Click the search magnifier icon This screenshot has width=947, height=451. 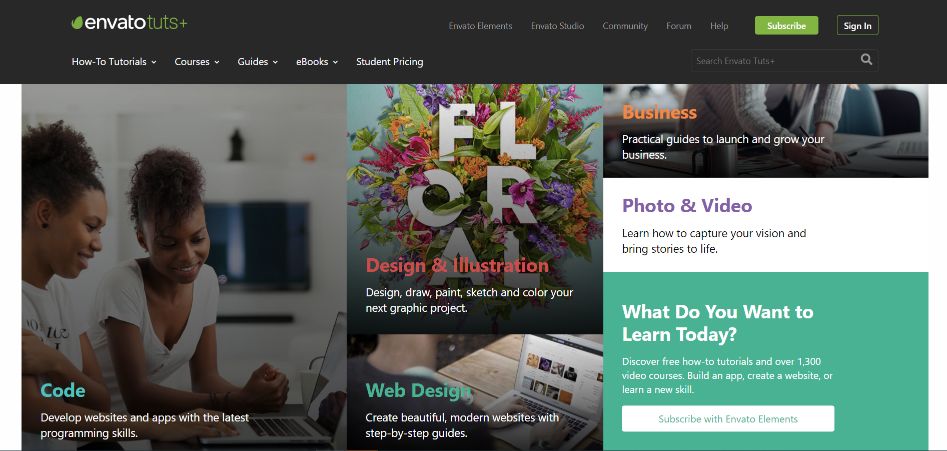[866, 60]
